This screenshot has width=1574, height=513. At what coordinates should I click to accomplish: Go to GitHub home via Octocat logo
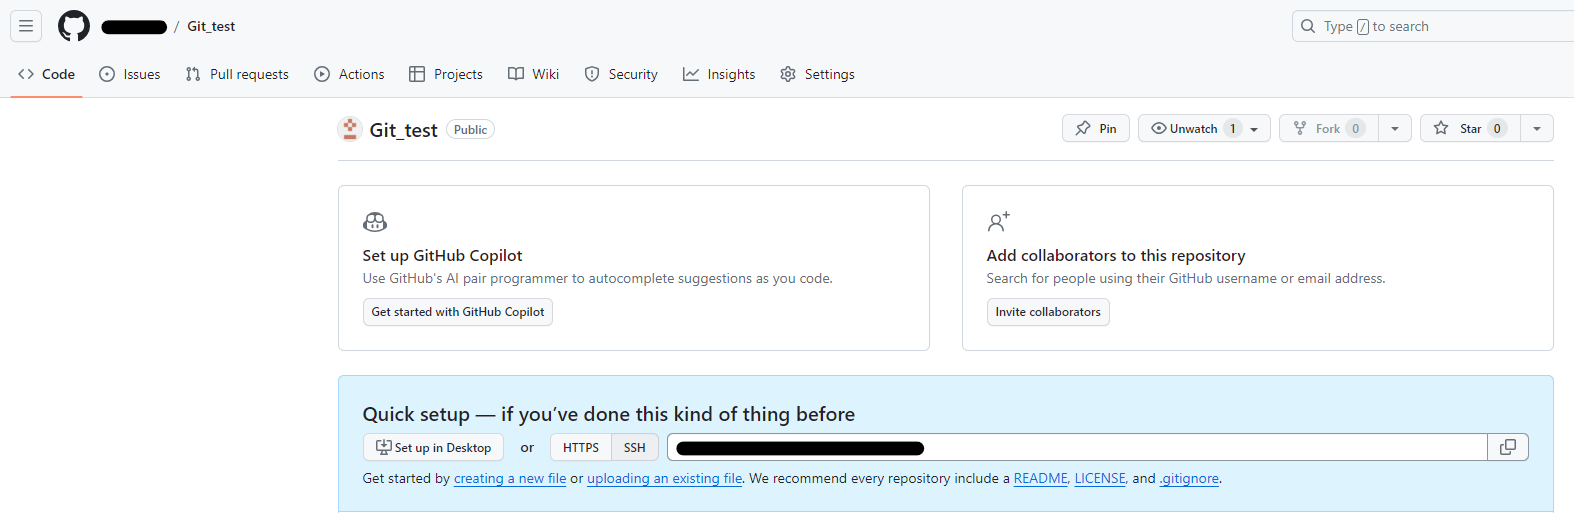74,26
